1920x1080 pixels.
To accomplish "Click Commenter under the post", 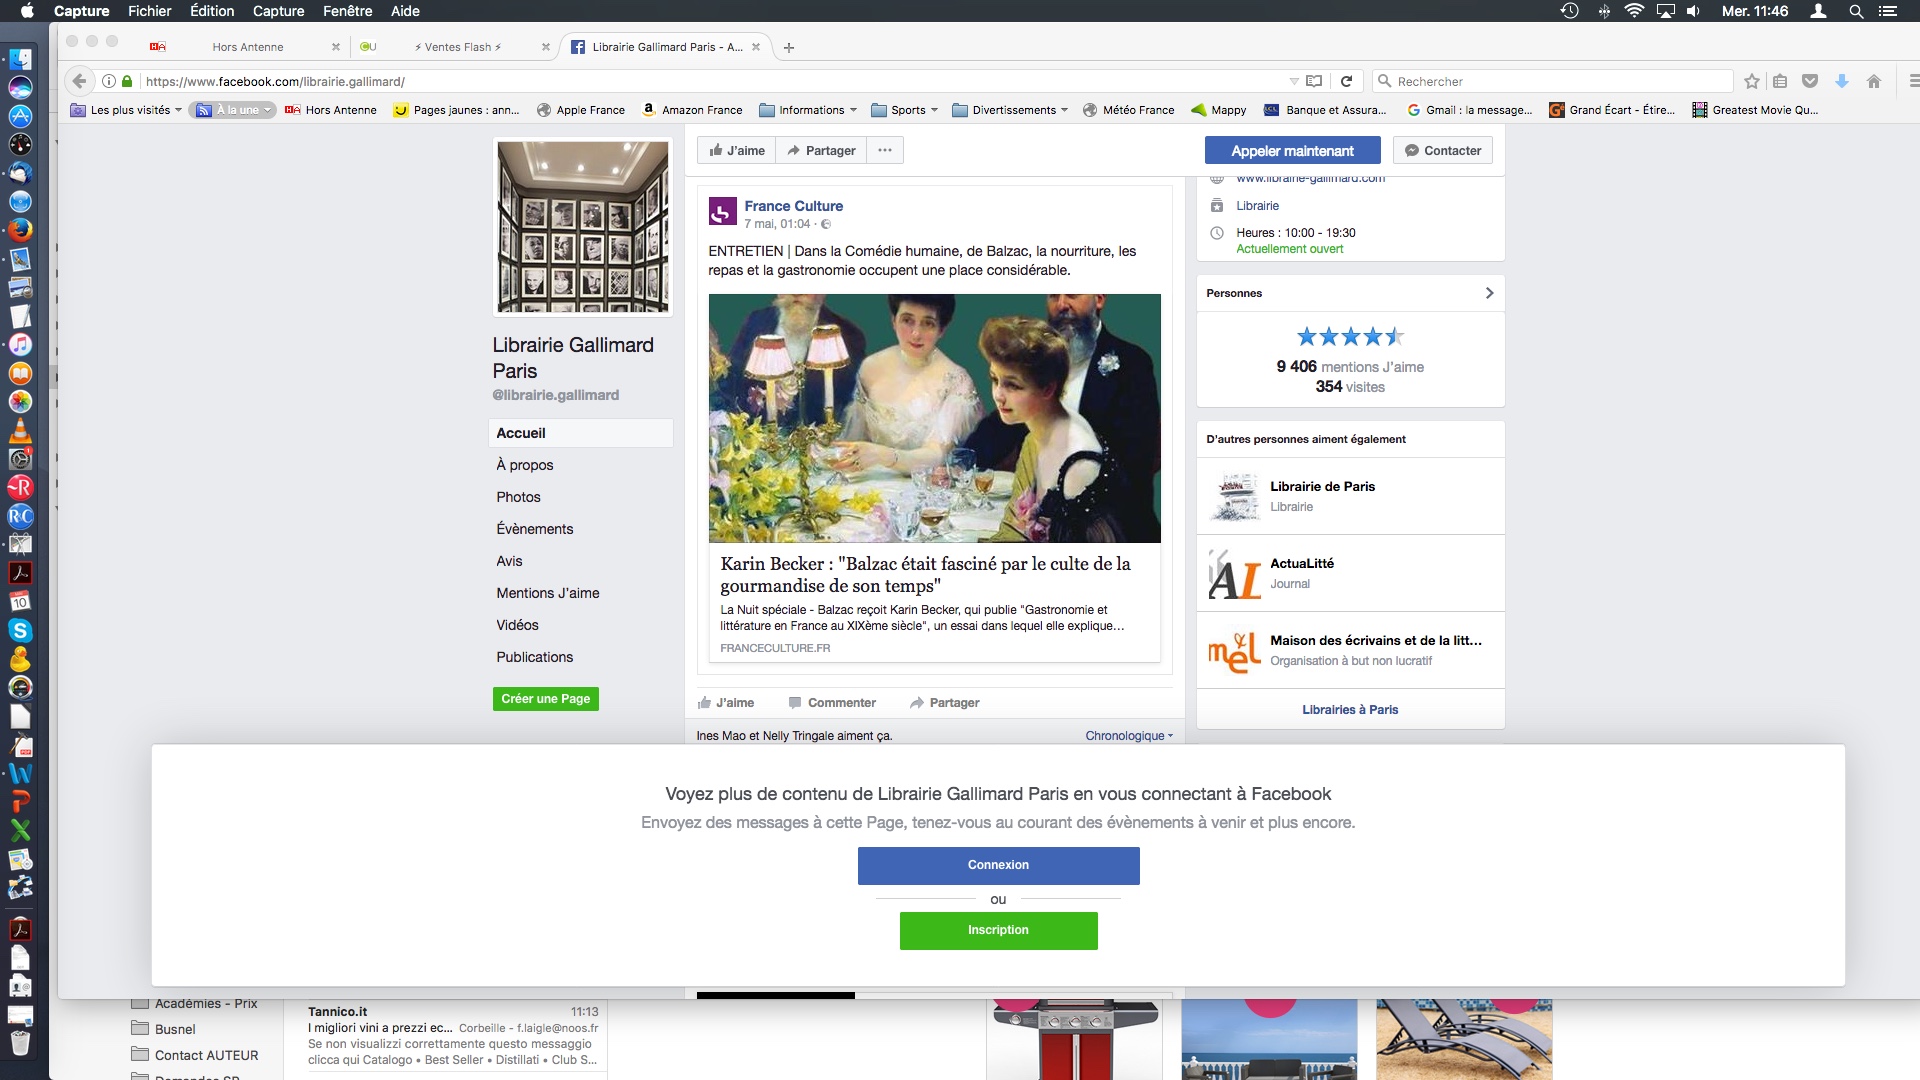I will tap(832, 703).
